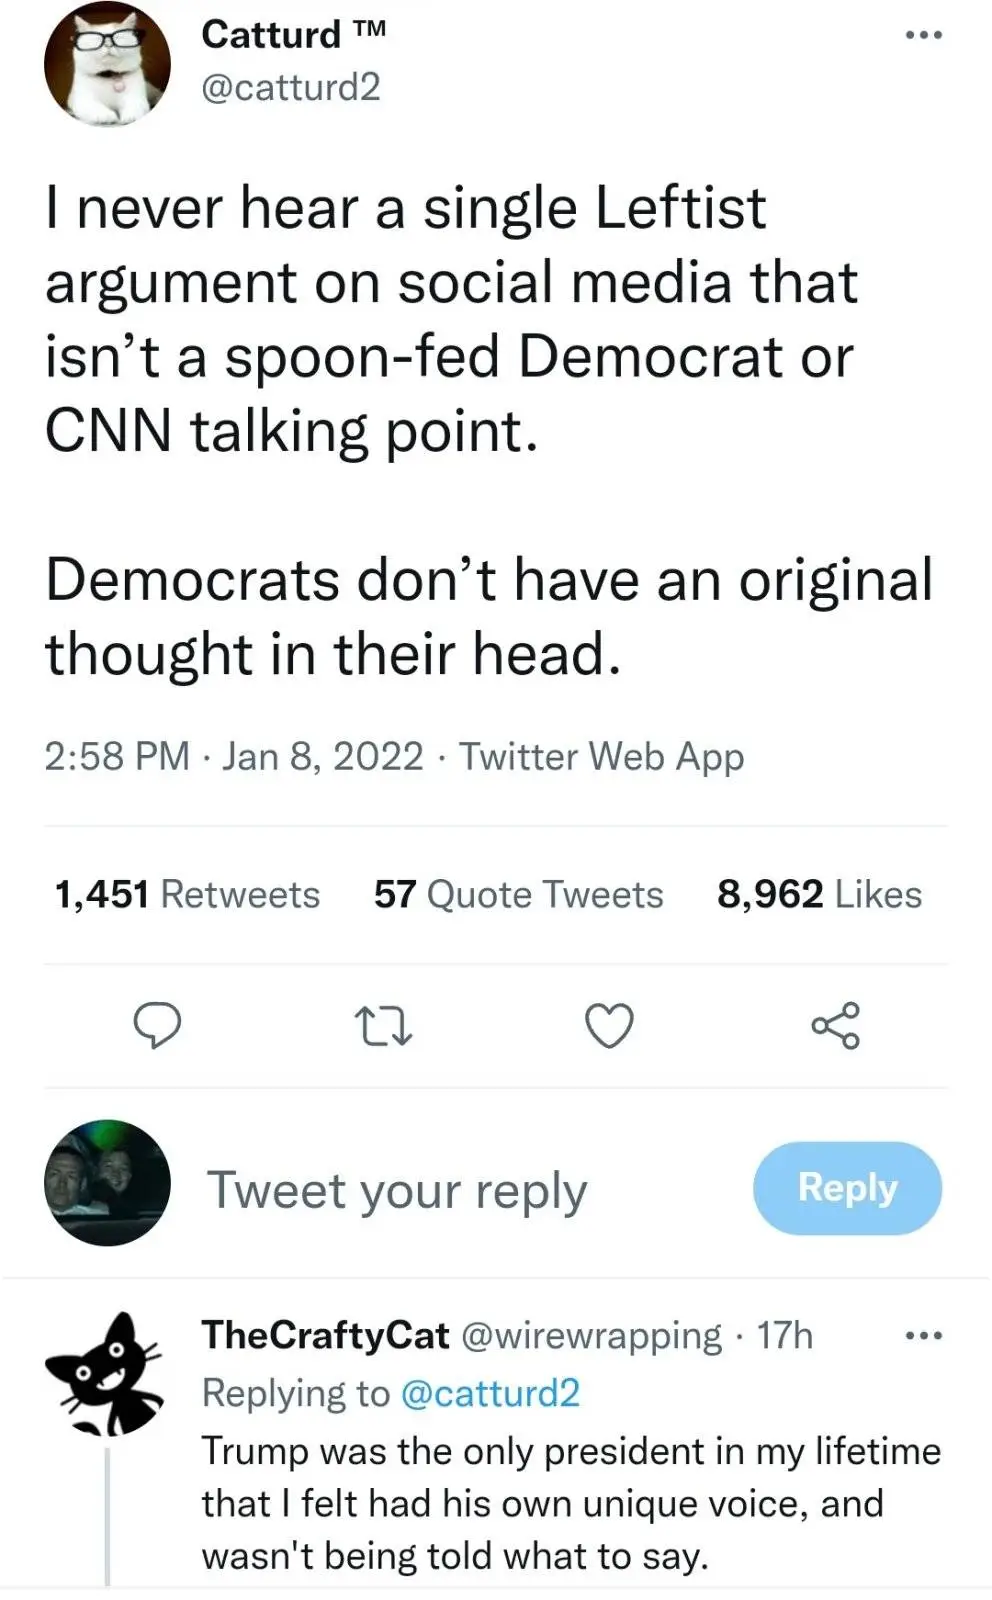Click the 17h timestamp on reply

pyautogui.click(x=785, y=1335)
